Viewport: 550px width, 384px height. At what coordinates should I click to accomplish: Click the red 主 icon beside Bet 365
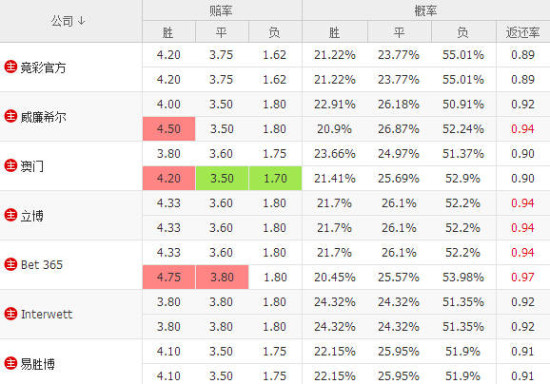coord(11,264)
